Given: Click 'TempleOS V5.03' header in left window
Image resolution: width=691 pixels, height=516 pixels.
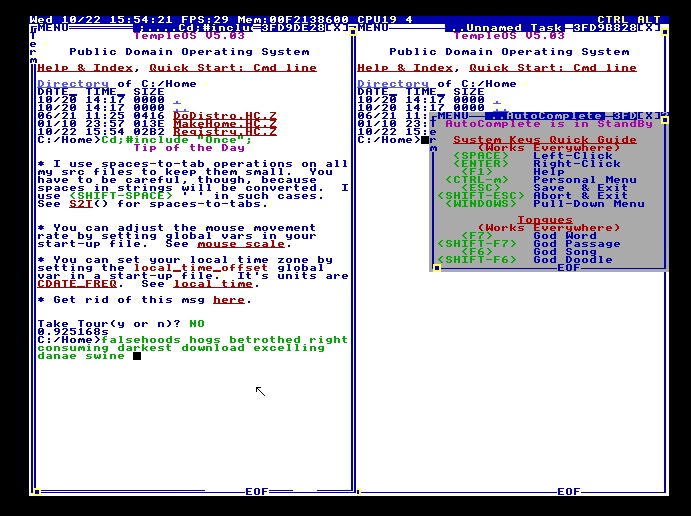Looking at the screenshot, I should click(x=189, y=36).
